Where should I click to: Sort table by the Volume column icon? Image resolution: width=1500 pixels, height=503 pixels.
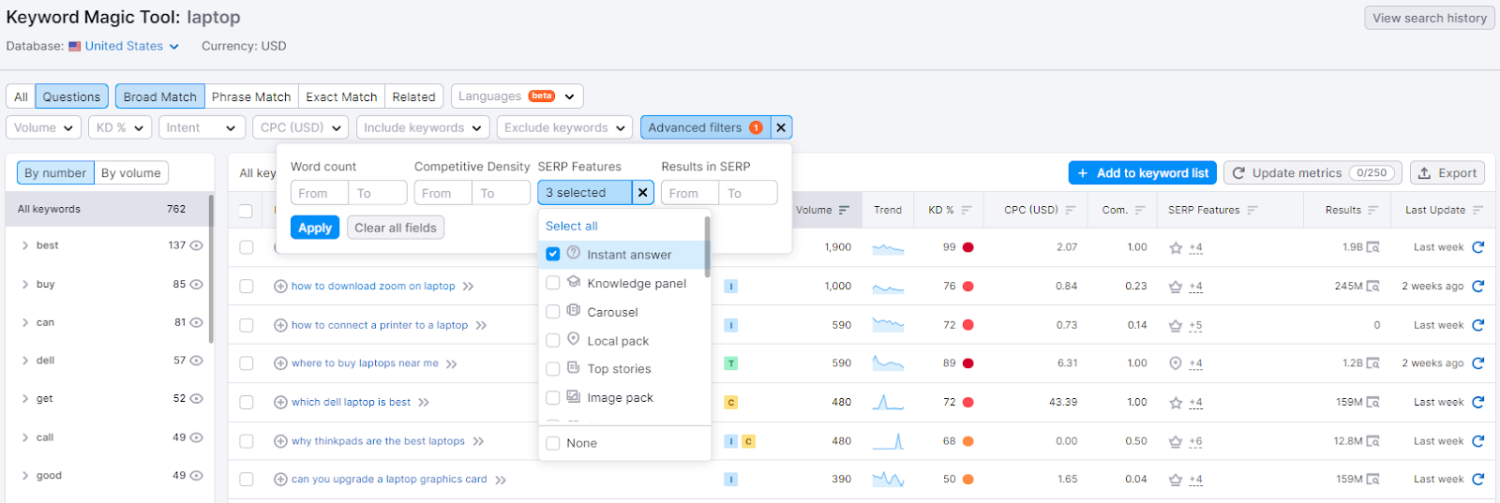click(844, 210)
